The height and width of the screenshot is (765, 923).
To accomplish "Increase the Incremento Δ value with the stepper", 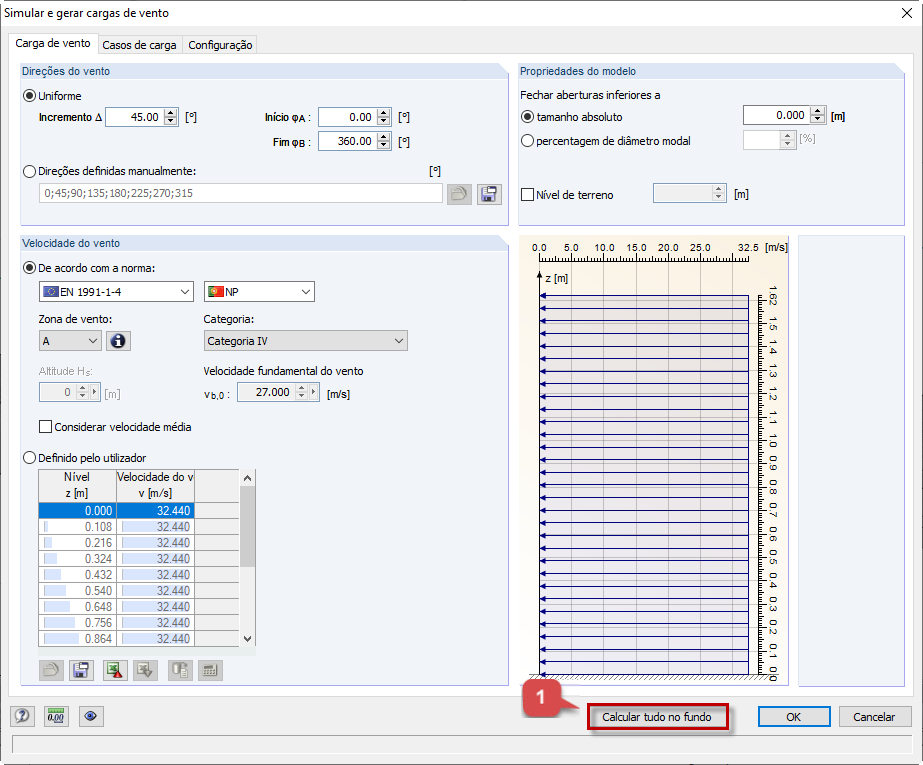I will click(168, 112).
